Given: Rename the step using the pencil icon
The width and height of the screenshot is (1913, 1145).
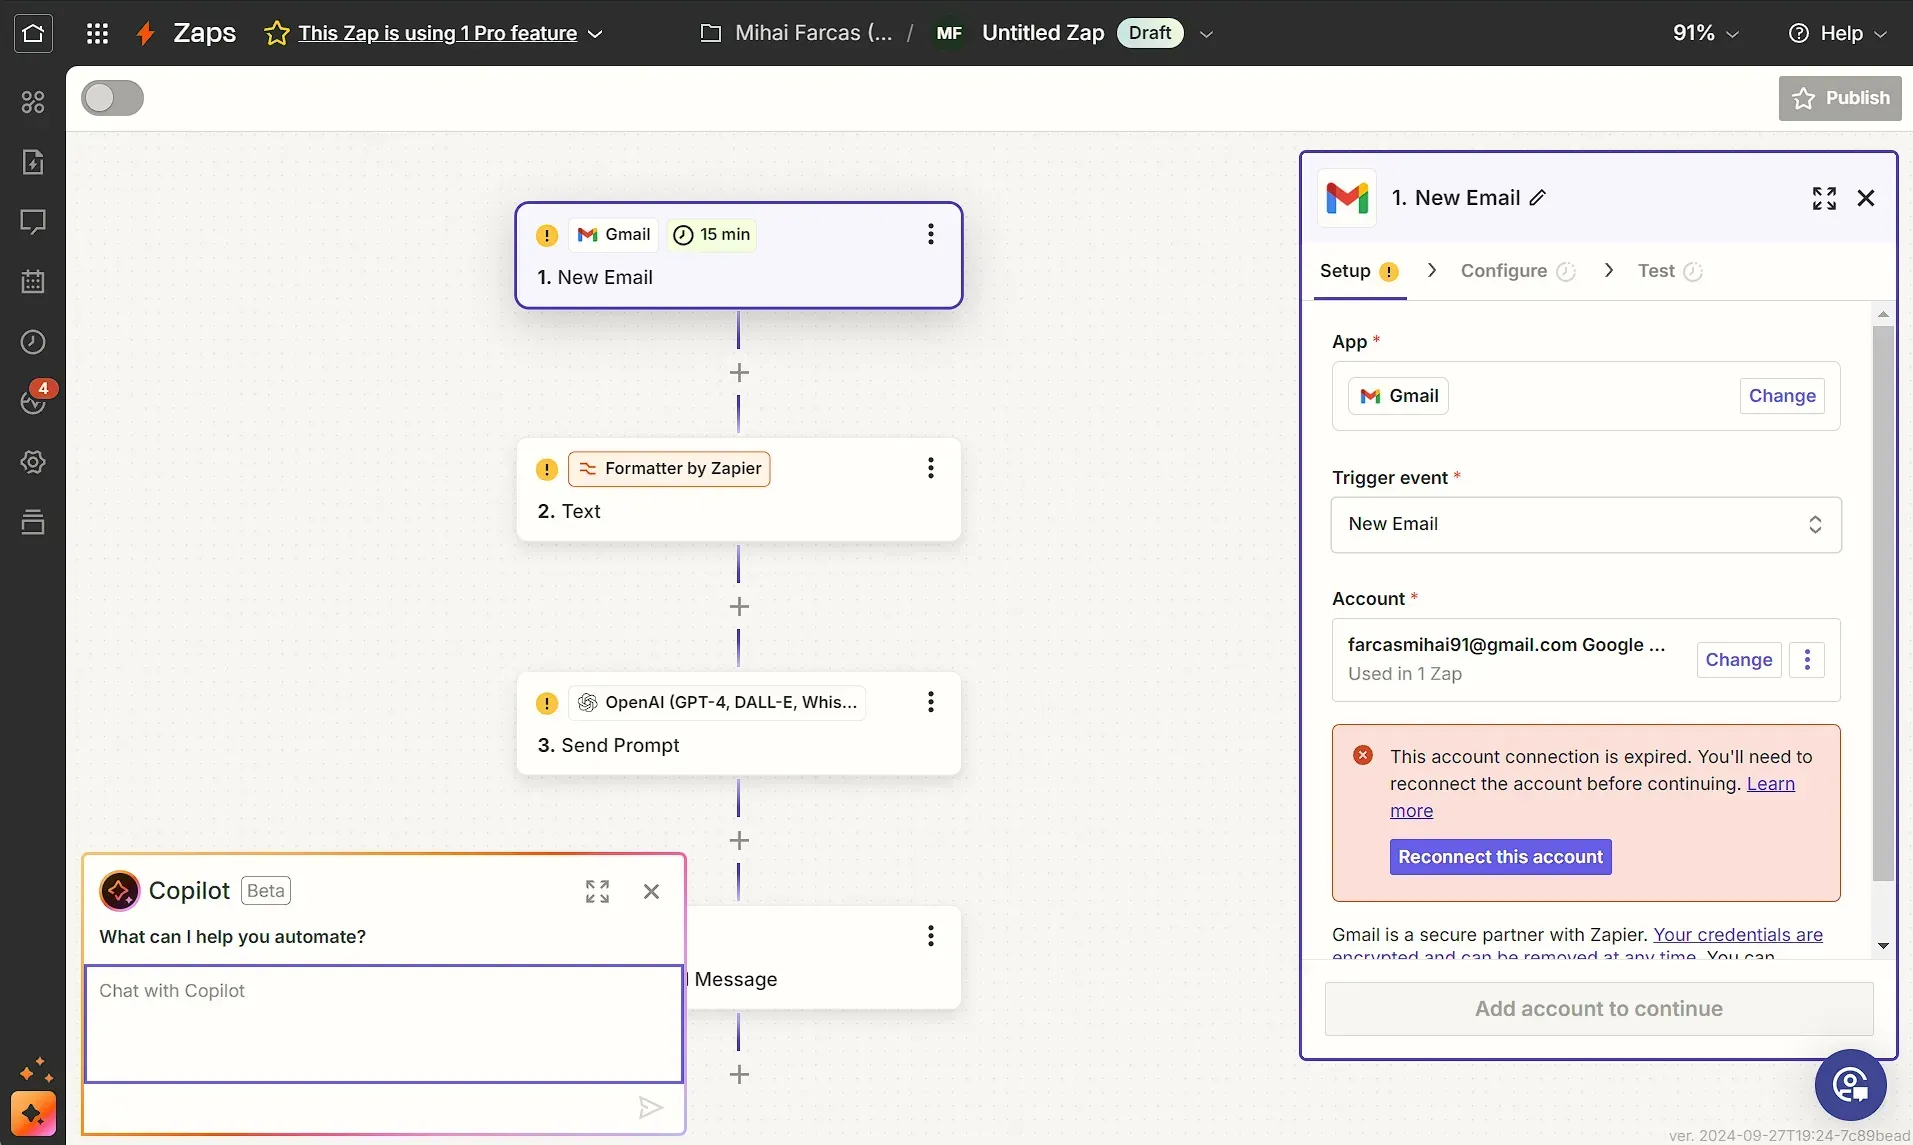Looking at the screenshot, I should (x=1536, y=198).
